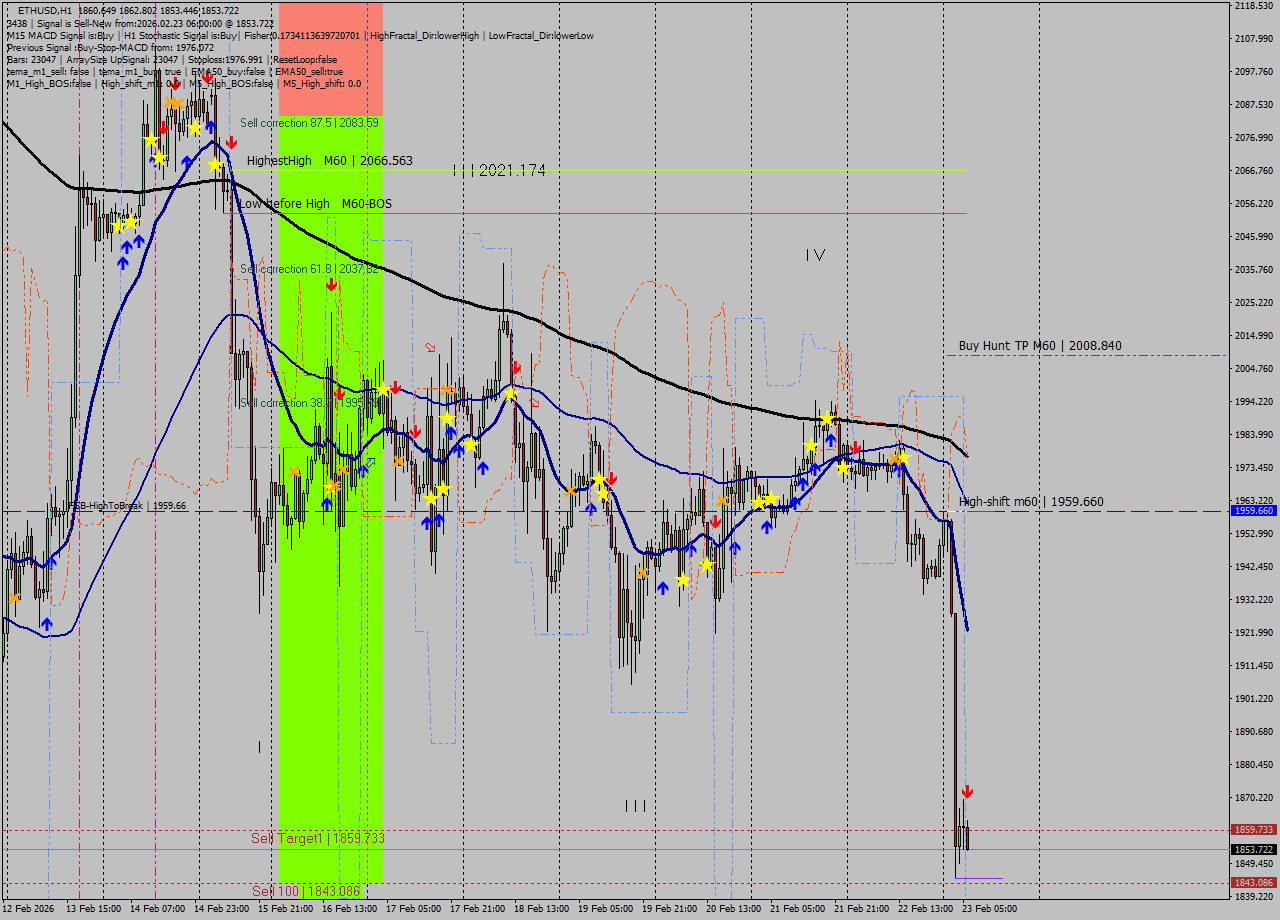Screen dimensions: 1280x920
Task: Select the blue outlined arrow near 16 Feb 13:00
Action: click(370, 462)
